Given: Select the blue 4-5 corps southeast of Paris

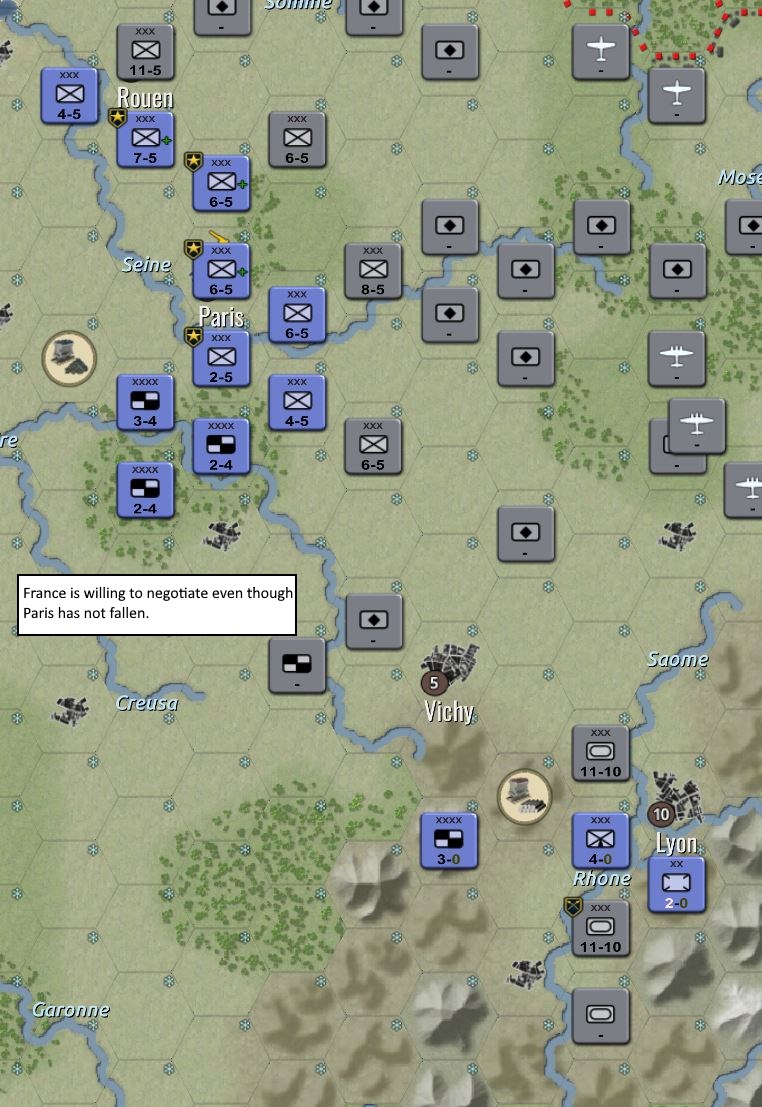Looking at the screenshot, I should click(297, 402).
